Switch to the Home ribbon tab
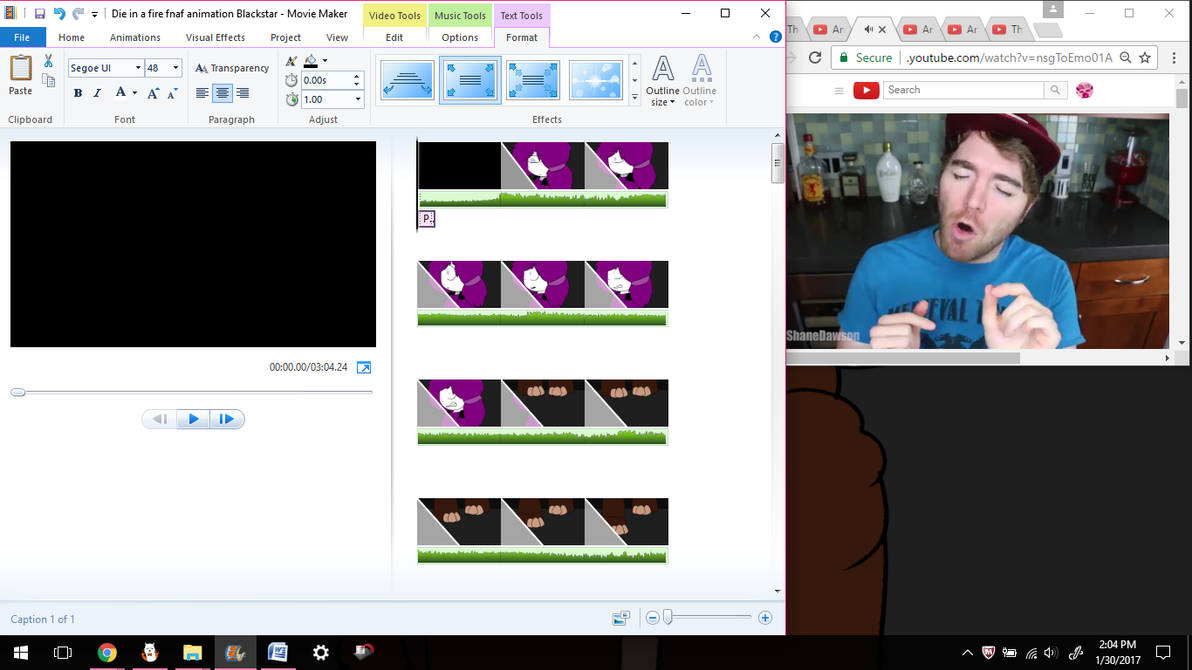Screen dimensions: 1192x670 (x=71, y=37)
